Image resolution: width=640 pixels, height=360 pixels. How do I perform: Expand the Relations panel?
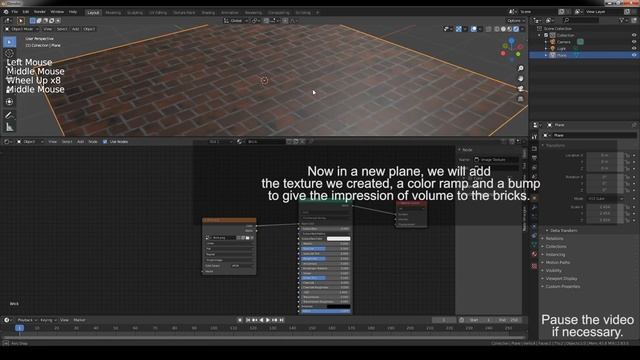point(554,238)
